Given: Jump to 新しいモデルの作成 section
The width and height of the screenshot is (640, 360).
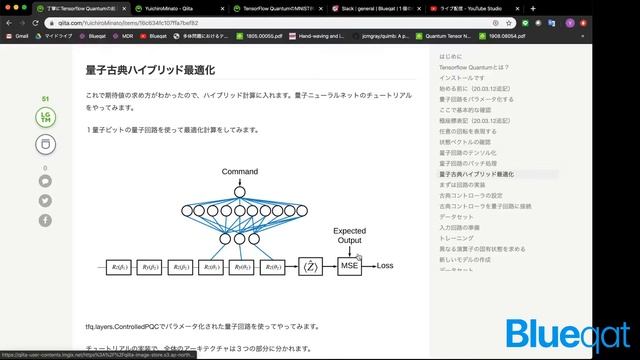Looking at the screenshot, I should pos(465,260).
